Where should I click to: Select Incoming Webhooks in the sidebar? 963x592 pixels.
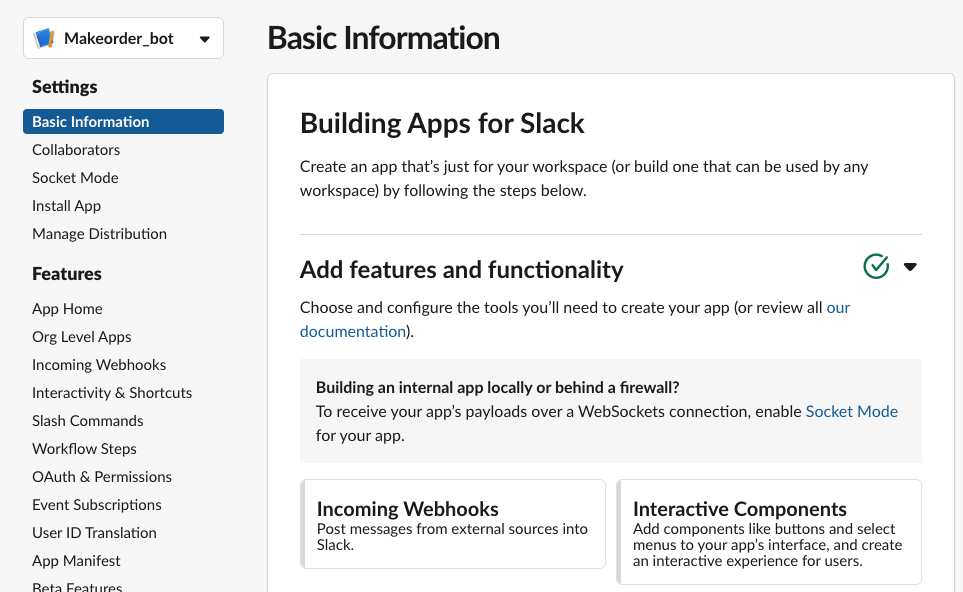point(99,365)
